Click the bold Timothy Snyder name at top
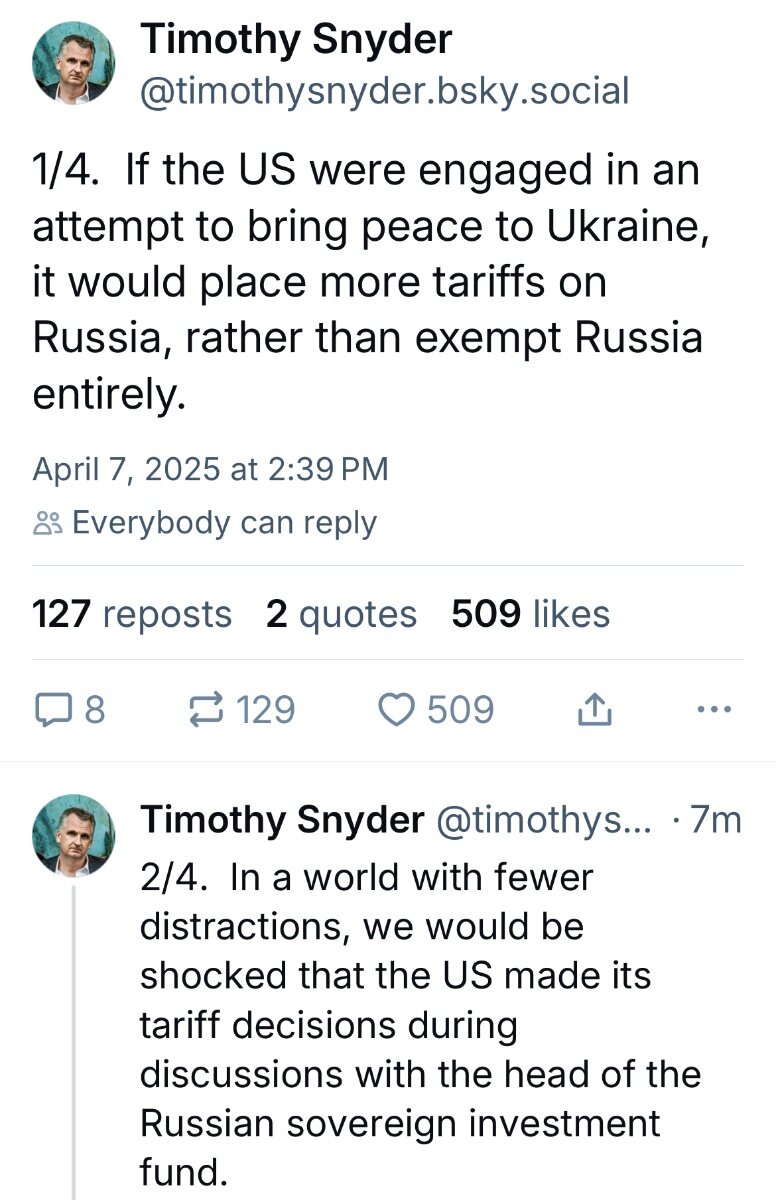776x1200 pixels. pos(296,40)
